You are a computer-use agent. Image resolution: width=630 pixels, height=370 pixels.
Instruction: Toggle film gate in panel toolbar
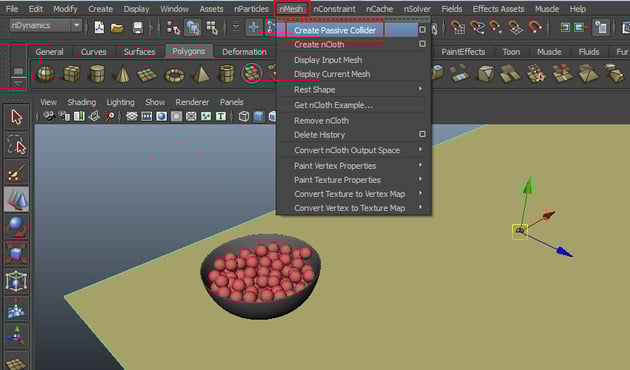(147, 117)
